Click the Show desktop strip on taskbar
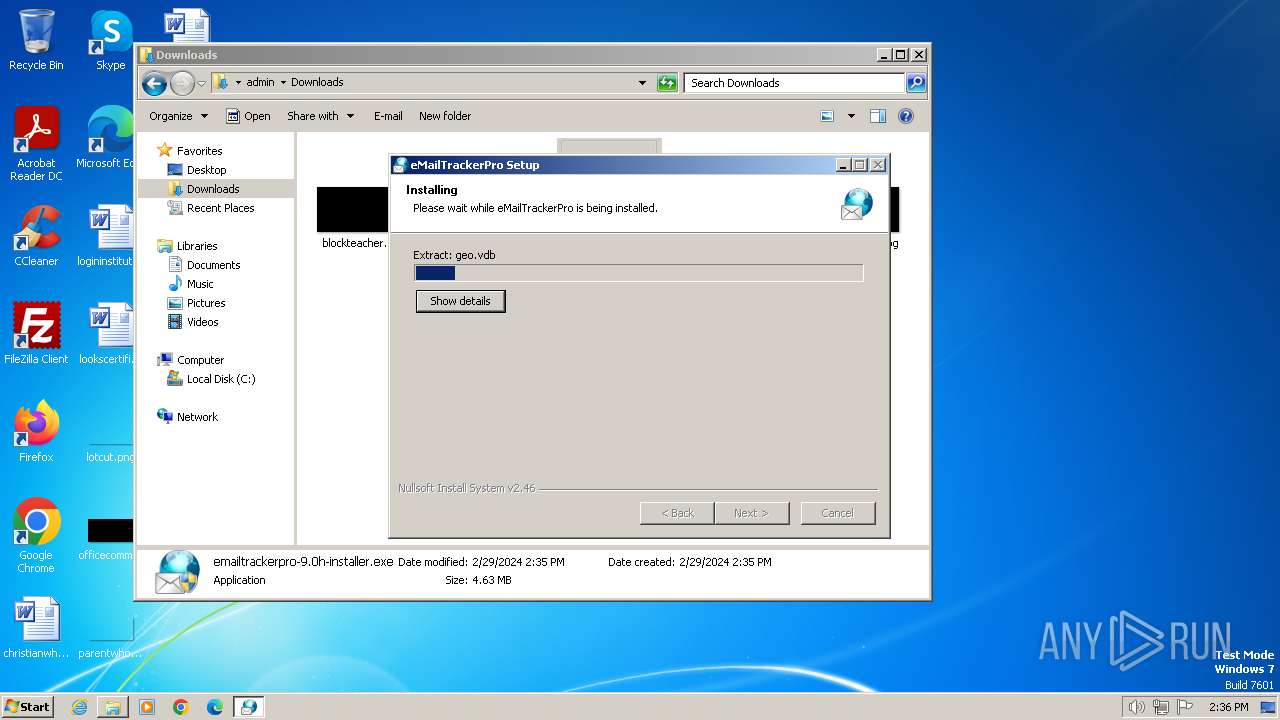Image resolution: width=1280 pixels, height=720 pixels. [1268, 707]
